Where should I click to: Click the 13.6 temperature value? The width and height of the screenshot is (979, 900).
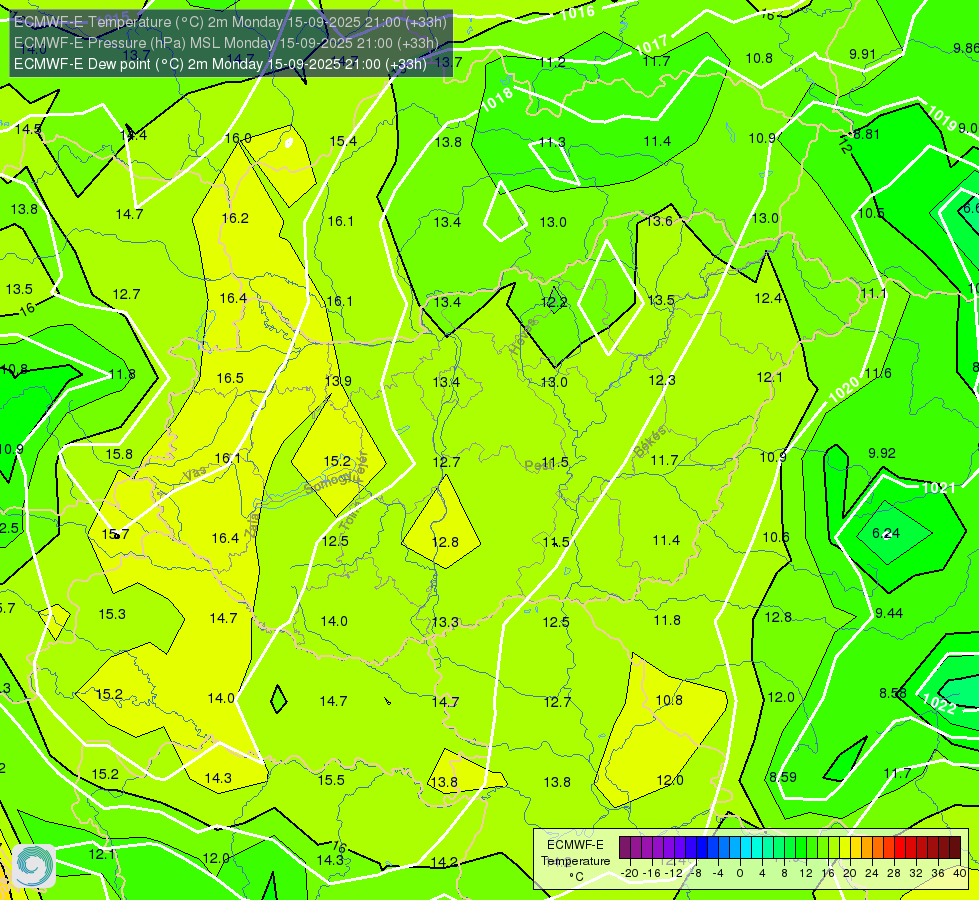pyautogui.click(x=659, y=221)
